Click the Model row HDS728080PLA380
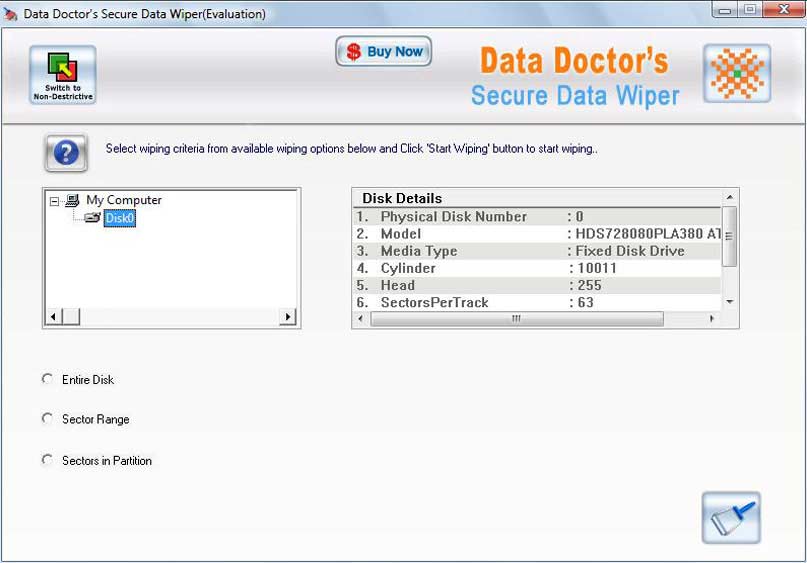The width and height of the screenshot is (807, 563). pyautogui.click(x=537, y=234)
